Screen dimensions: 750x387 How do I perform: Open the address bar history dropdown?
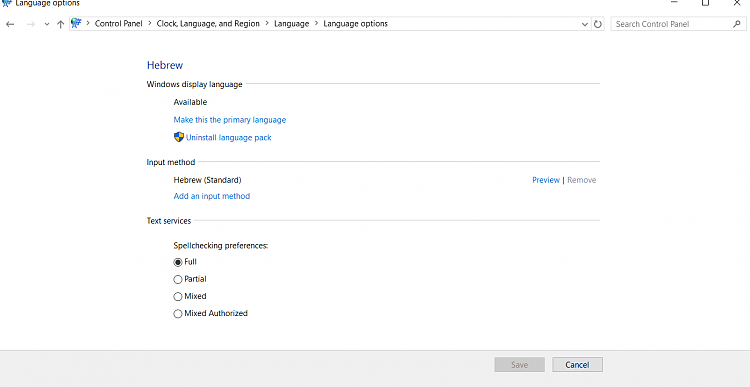(x=585, y=24)
